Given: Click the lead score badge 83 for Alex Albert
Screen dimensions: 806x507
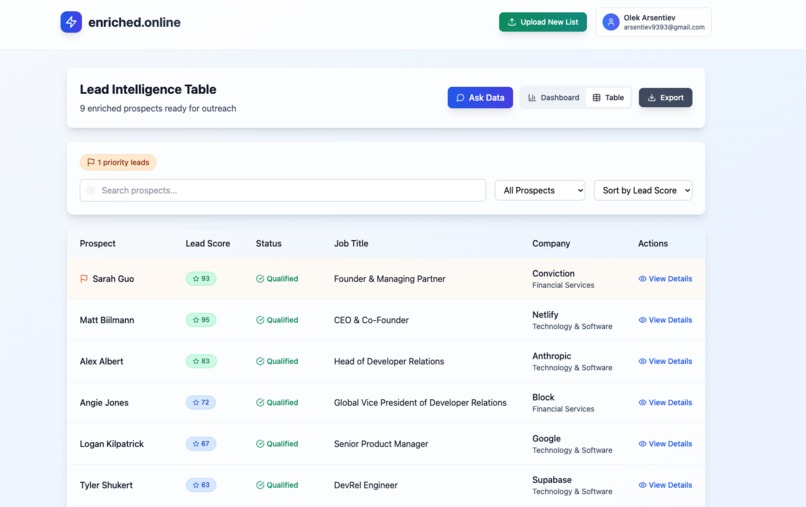Looking at the screenshot, I should (x=201, y=361).
